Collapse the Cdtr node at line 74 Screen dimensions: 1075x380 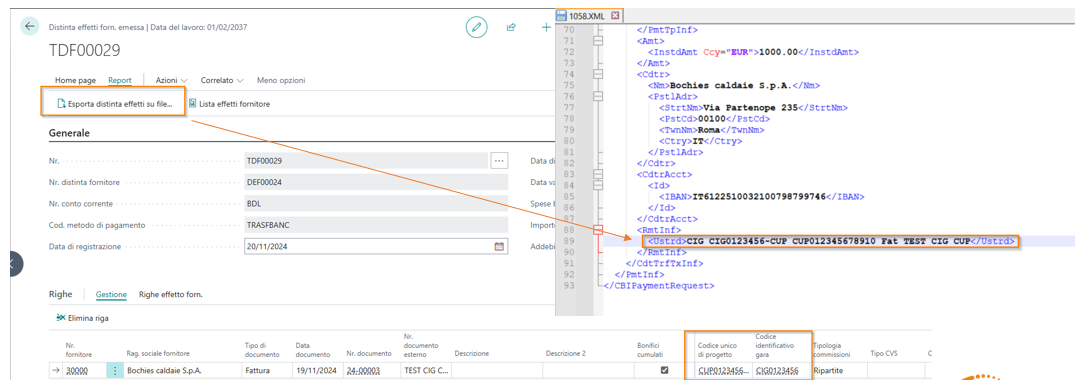(x=598, y=74)
